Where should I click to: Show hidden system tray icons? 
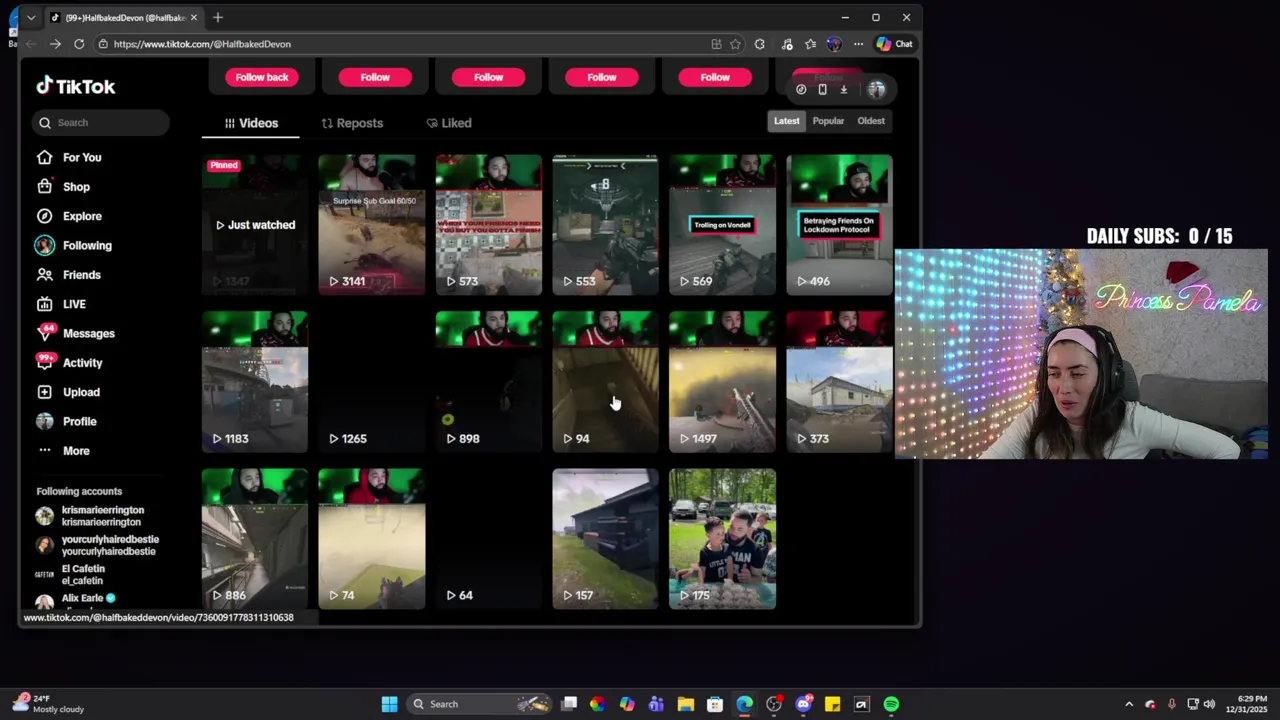[1129, 704]
